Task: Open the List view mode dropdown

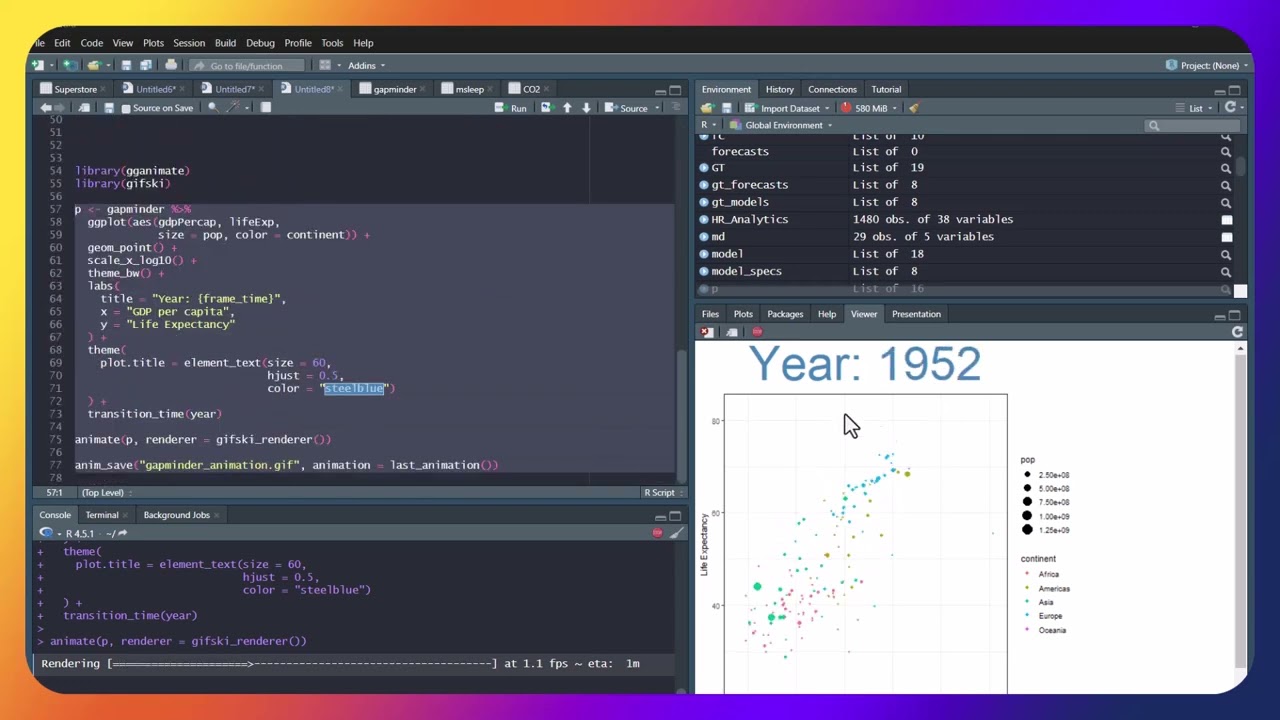Action: click(1191, 108)
